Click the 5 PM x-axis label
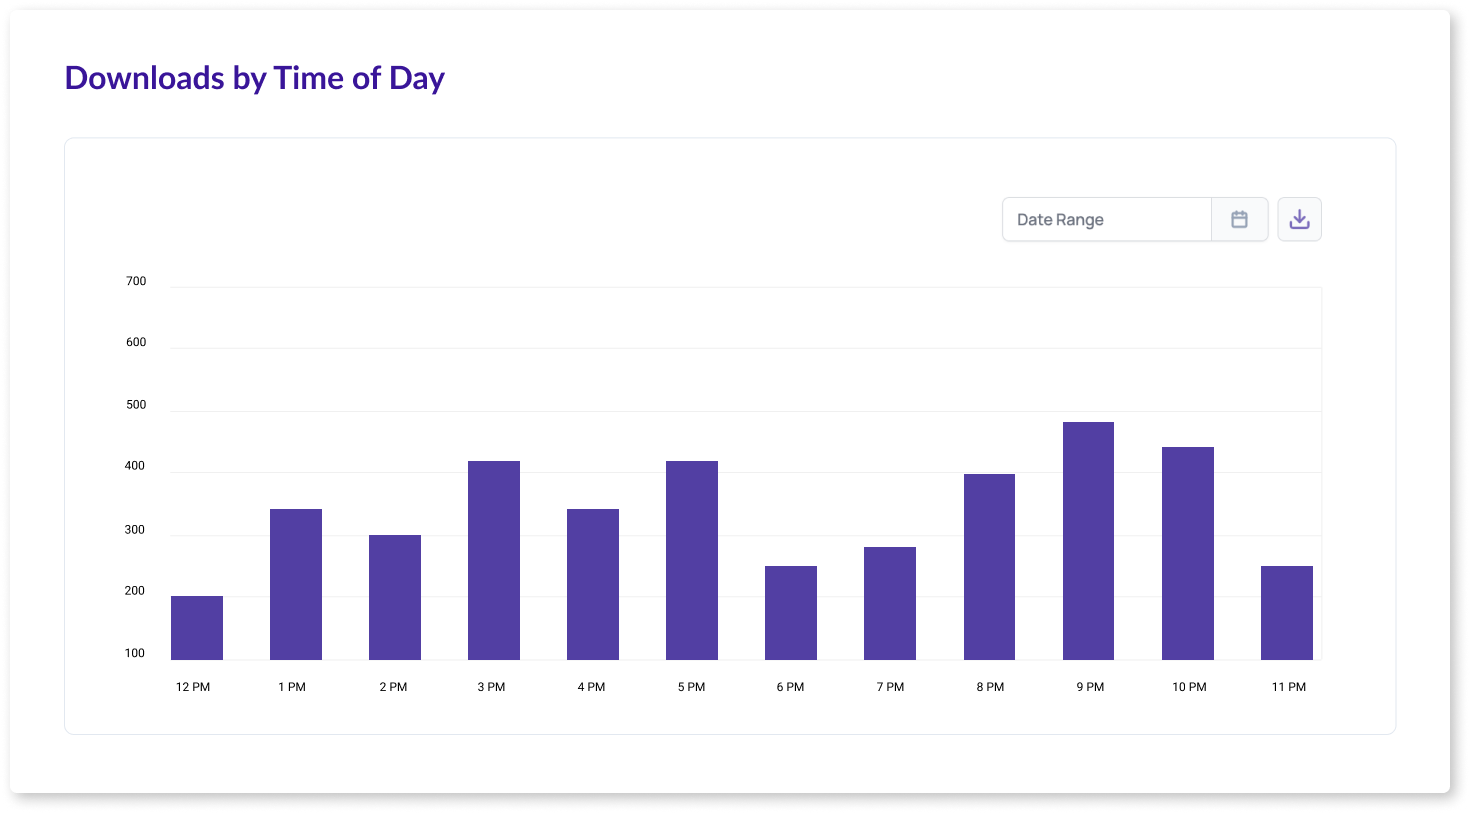 [691, 687]
